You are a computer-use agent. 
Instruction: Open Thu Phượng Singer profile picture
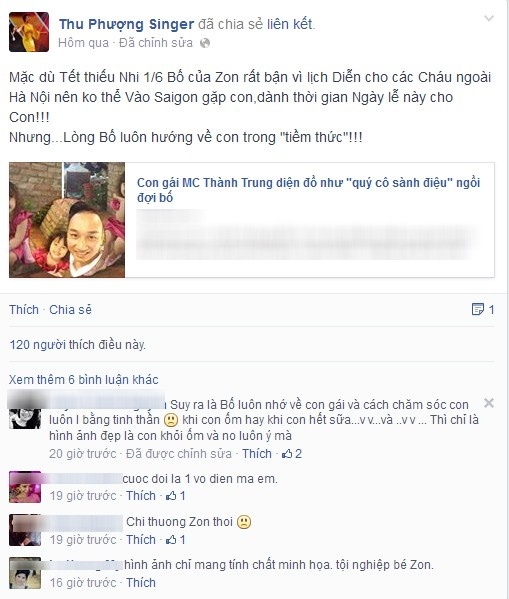pyautogui.click(x=29, y=32)
